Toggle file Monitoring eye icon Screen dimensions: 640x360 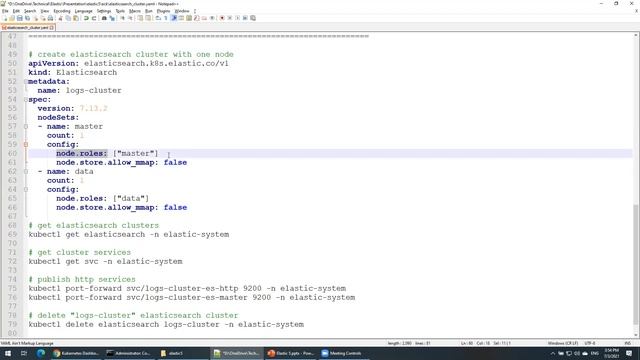(x=212, y=18)
